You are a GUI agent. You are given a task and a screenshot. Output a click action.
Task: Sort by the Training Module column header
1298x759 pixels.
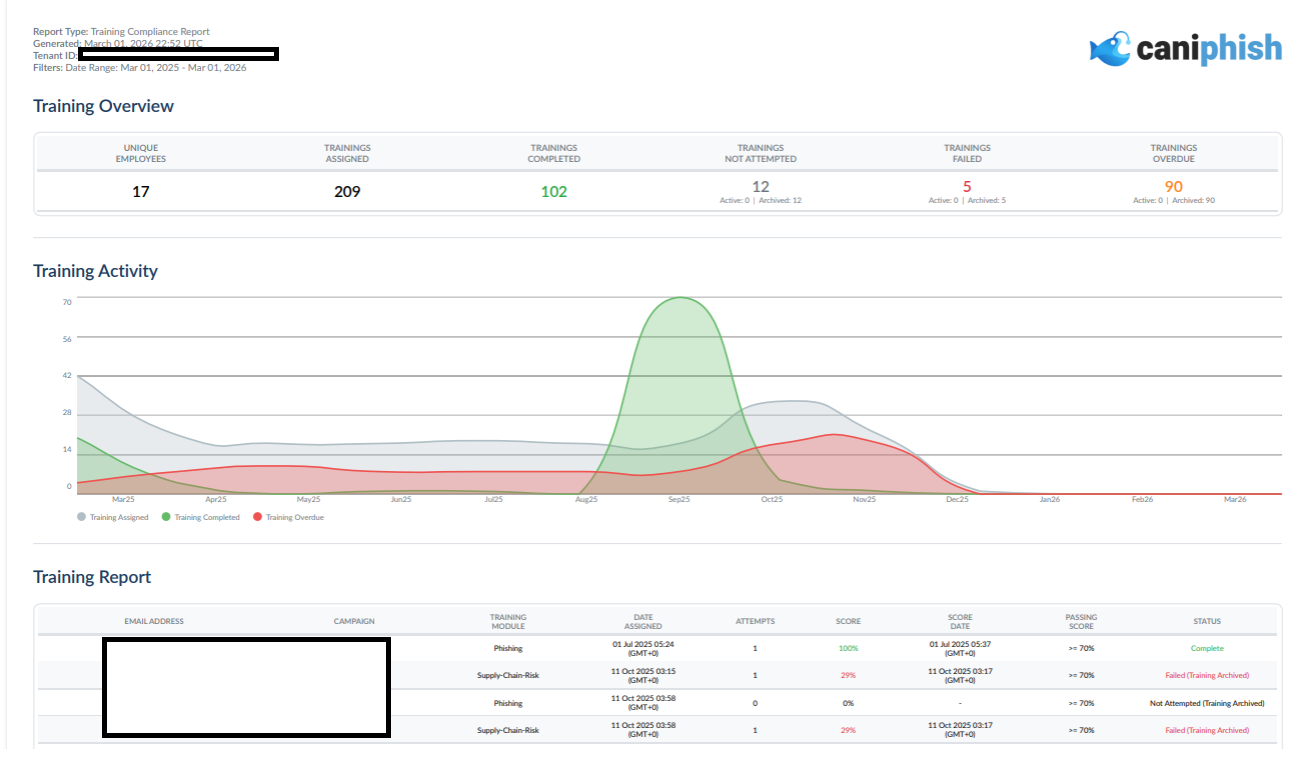(x=508, y=621)
